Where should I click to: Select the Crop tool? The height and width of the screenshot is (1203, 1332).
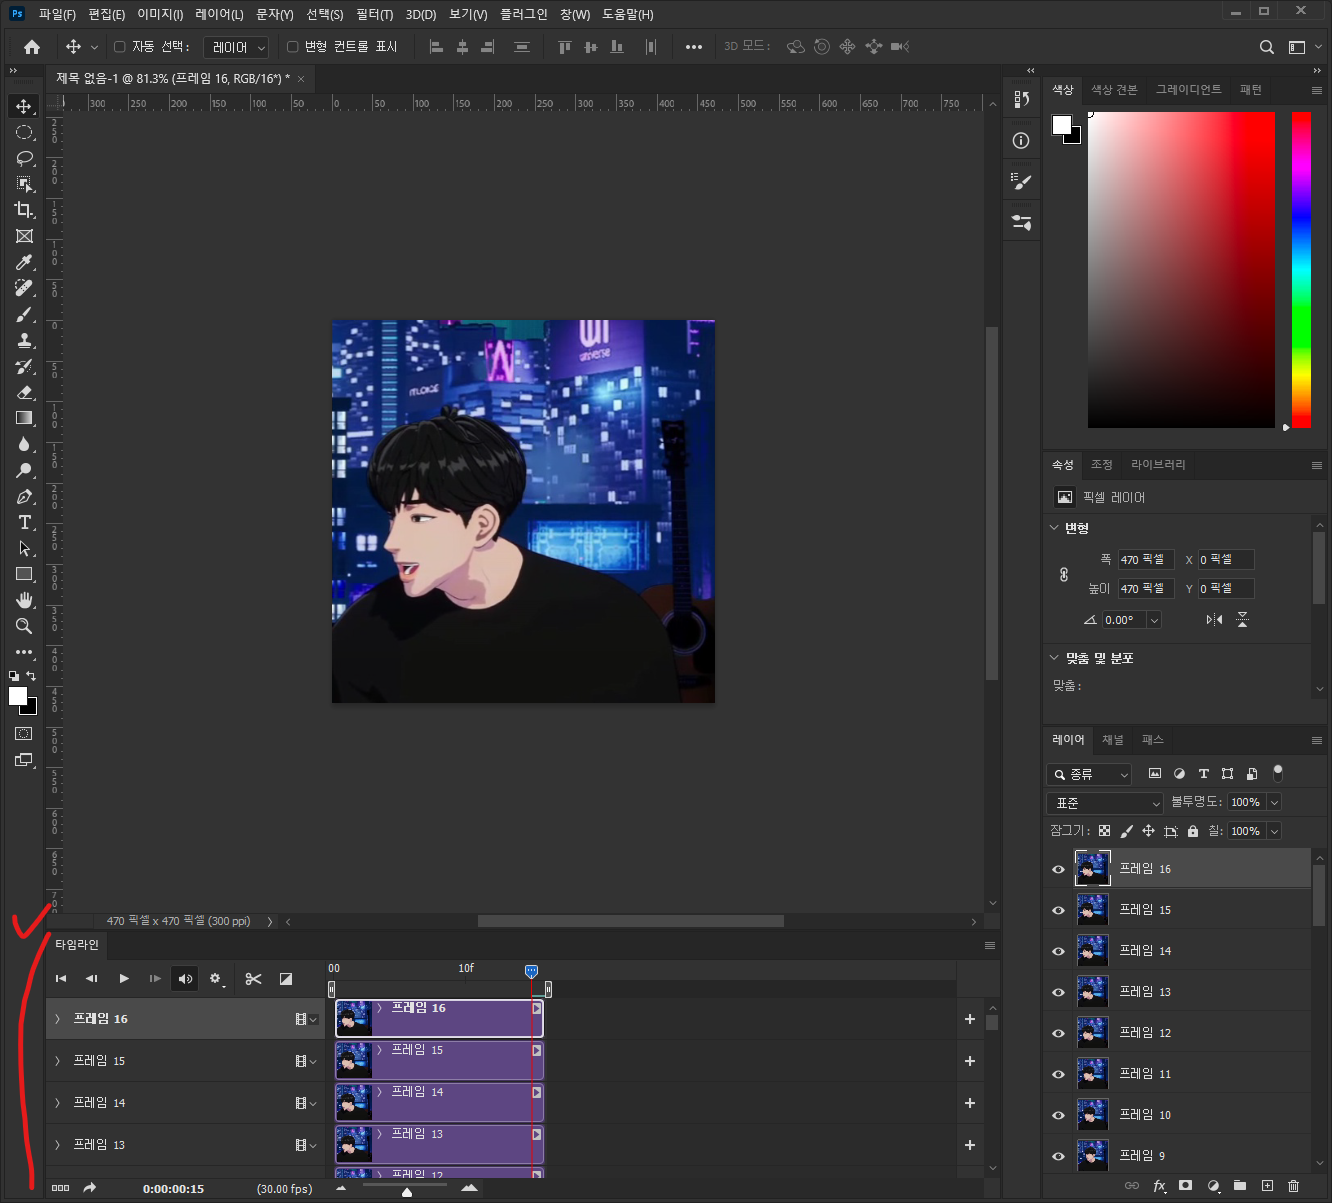click(x=24, y=210)
